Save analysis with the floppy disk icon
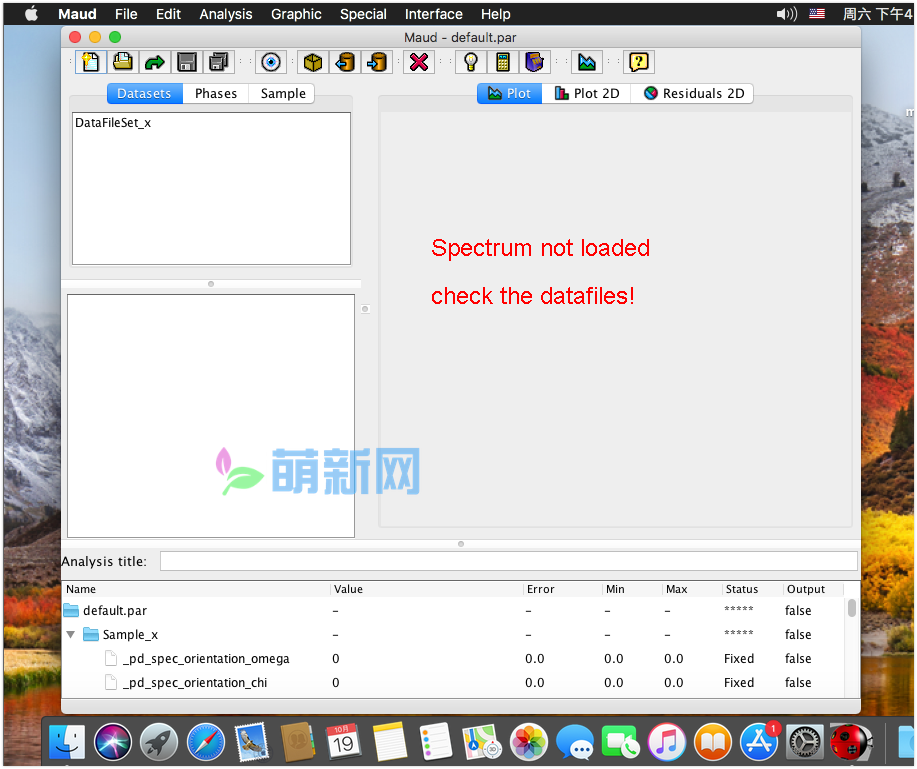The height and width of the screenshot is (769, 917). [187, 62]
